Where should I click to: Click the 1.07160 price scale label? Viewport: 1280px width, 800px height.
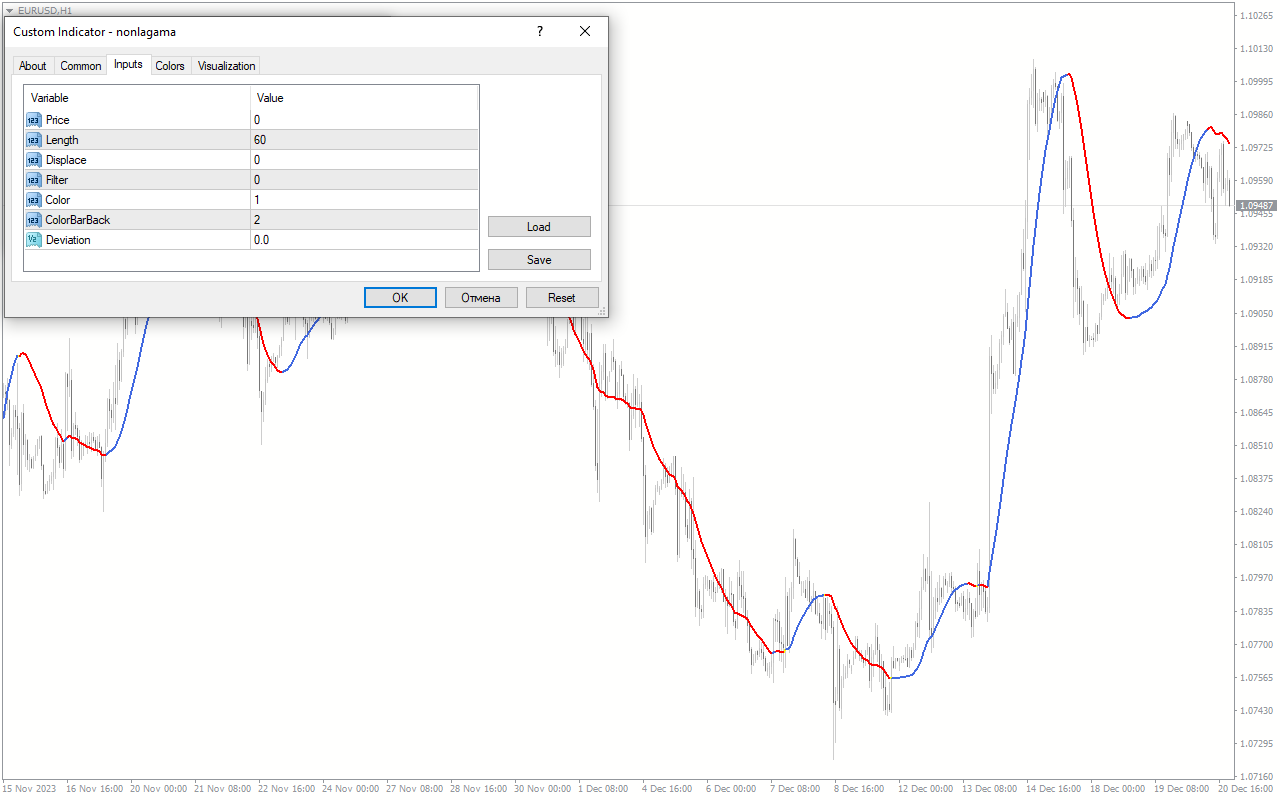1256,776
